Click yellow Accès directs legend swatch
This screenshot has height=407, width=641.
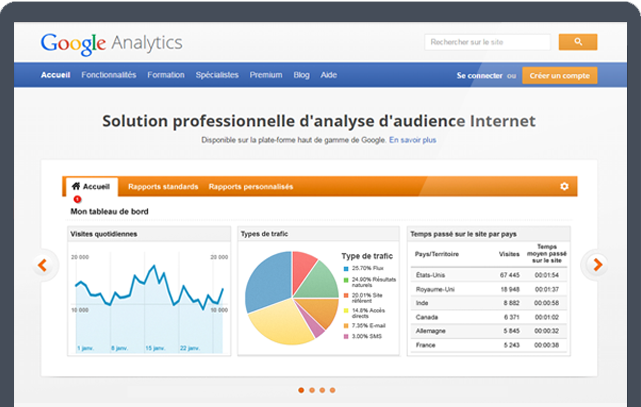346,311
